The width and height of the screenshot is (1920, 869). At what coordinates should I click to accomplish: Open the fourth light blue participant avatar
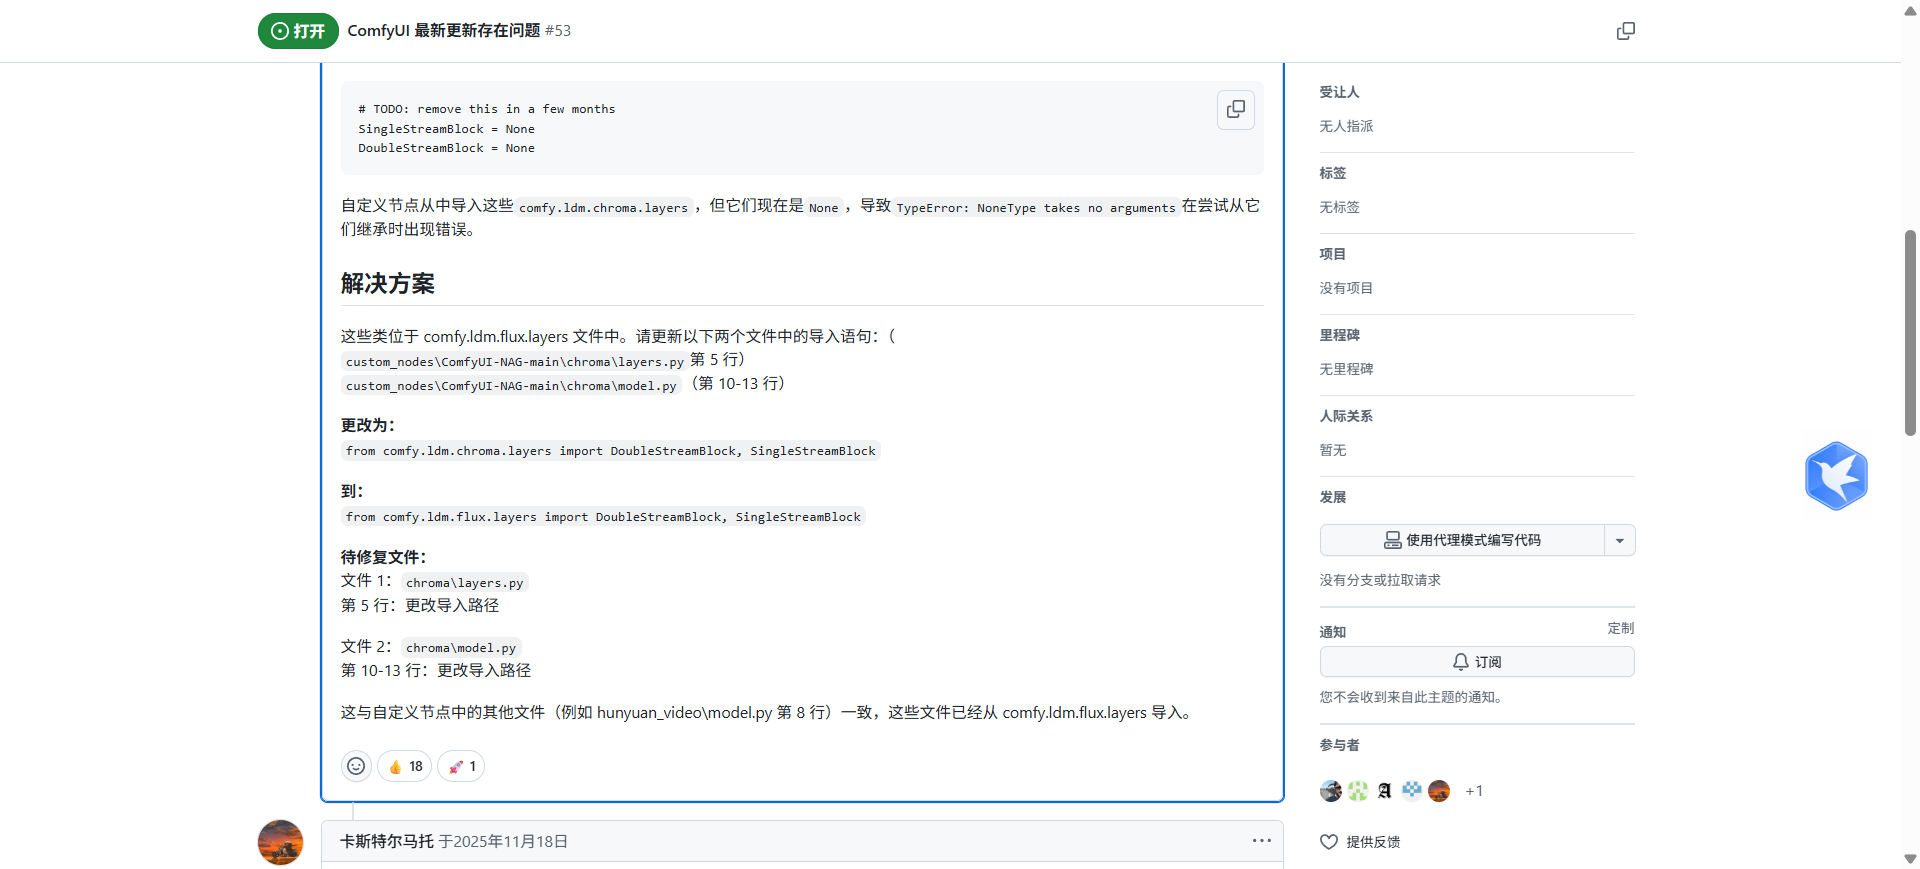point(1412,791)
